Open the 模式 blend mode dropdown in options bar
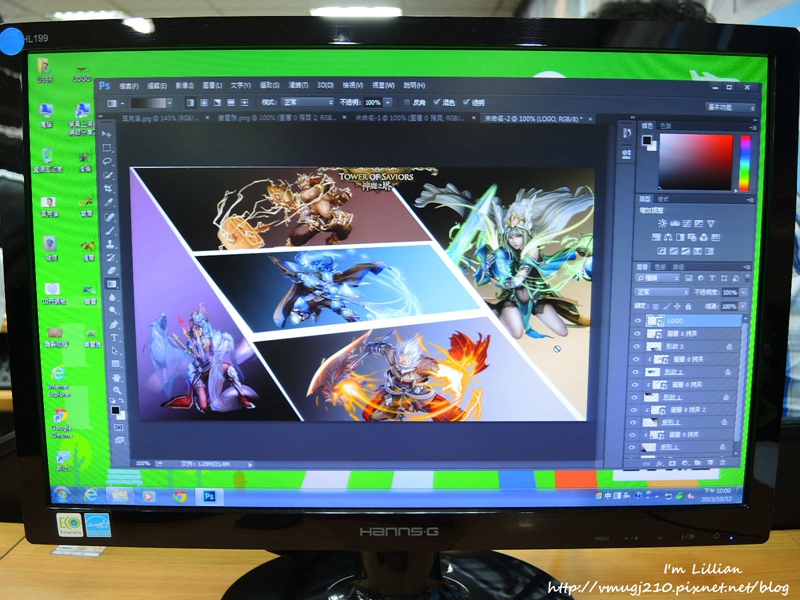The height and width of the screenshot is (600, 800). click(x=308, y=102)
